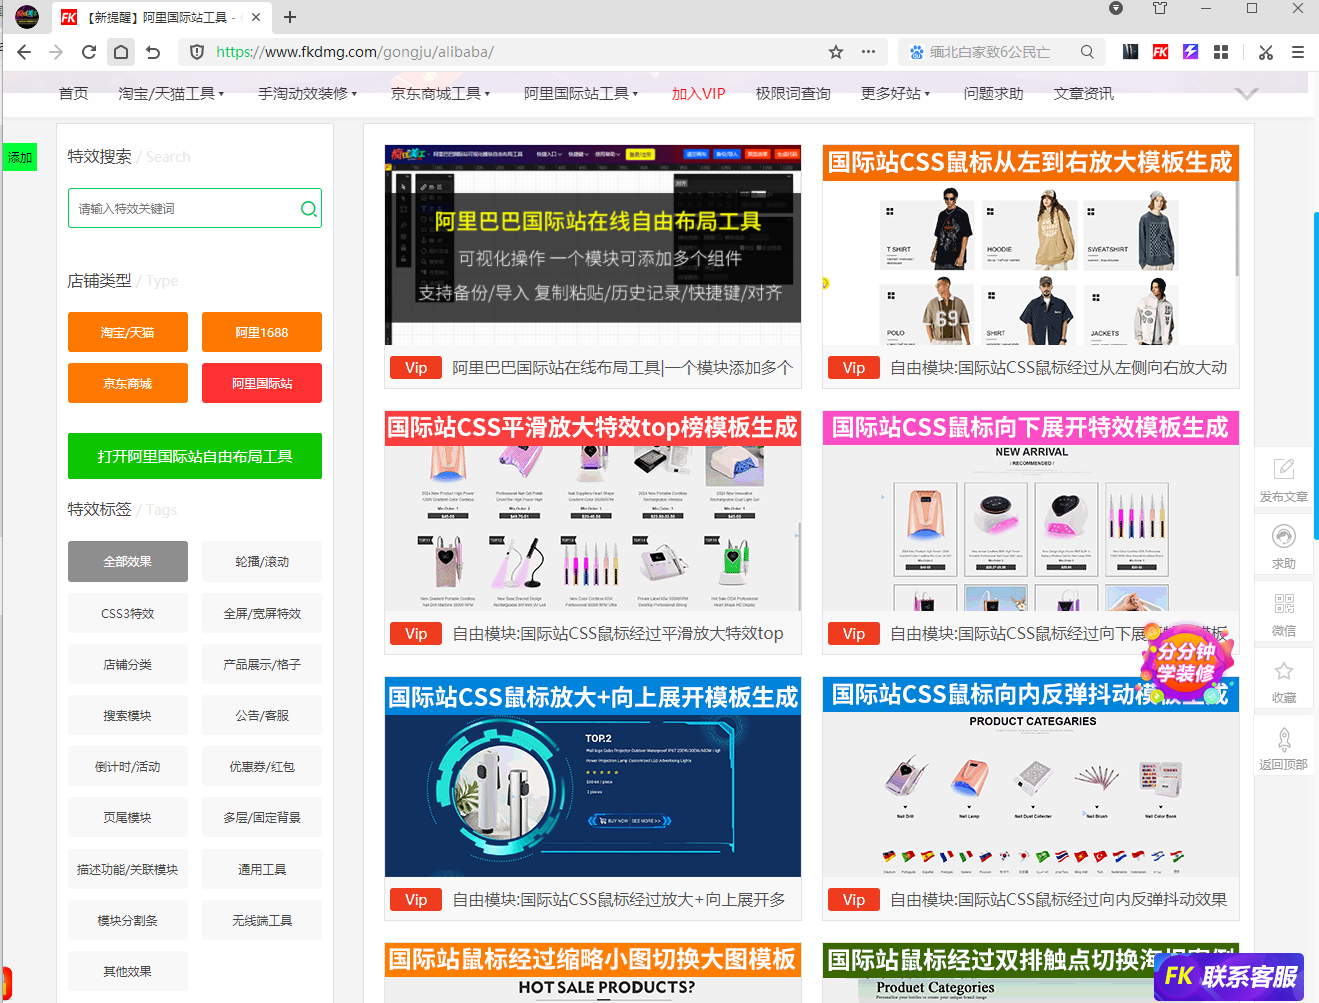The image size is (1319, 1003).
Task: Click the 返回顶部 rocket icon
Action: pos(1284,747)
